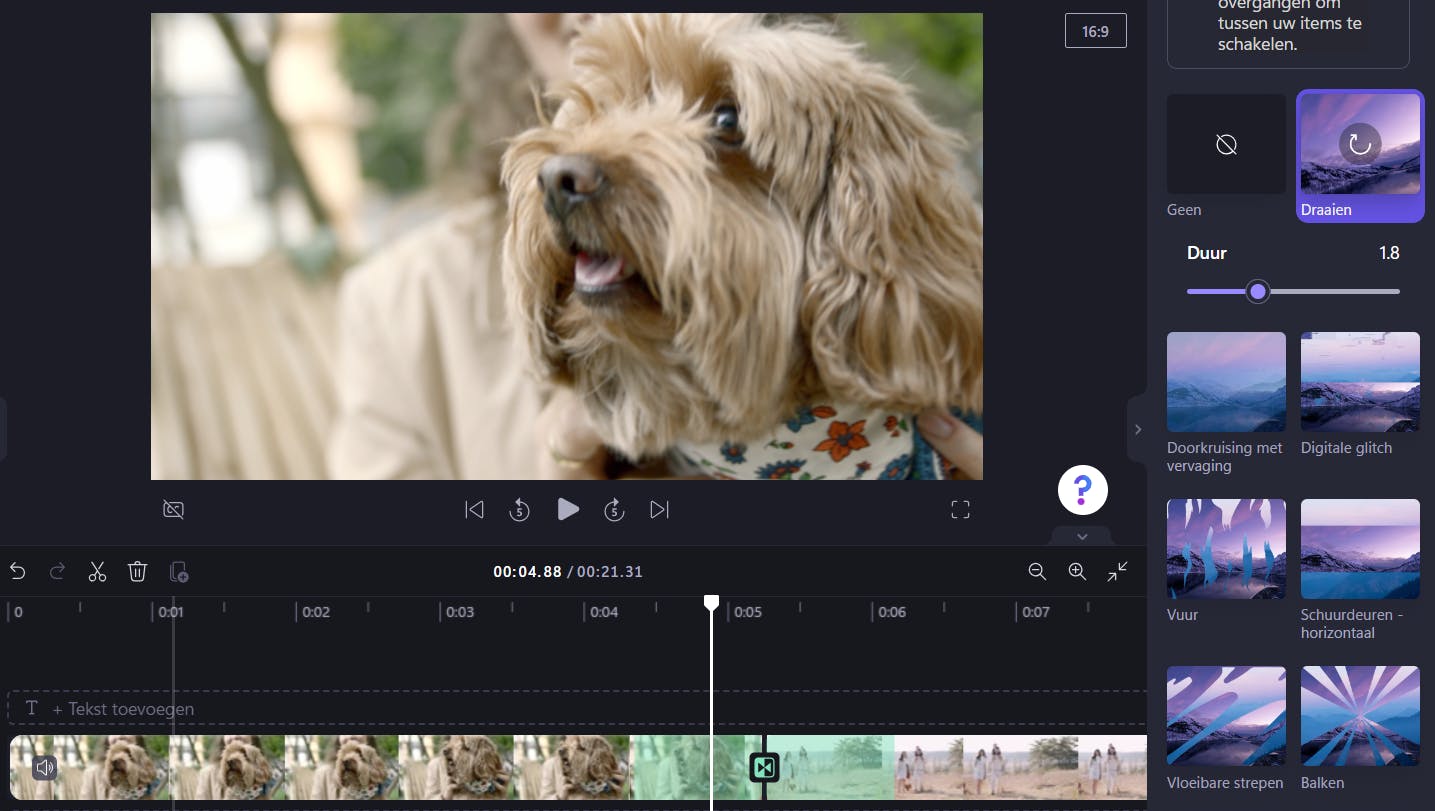The image size is (1435, 811).
Task: Zoom in the timeline
Action: point(1077,571)
